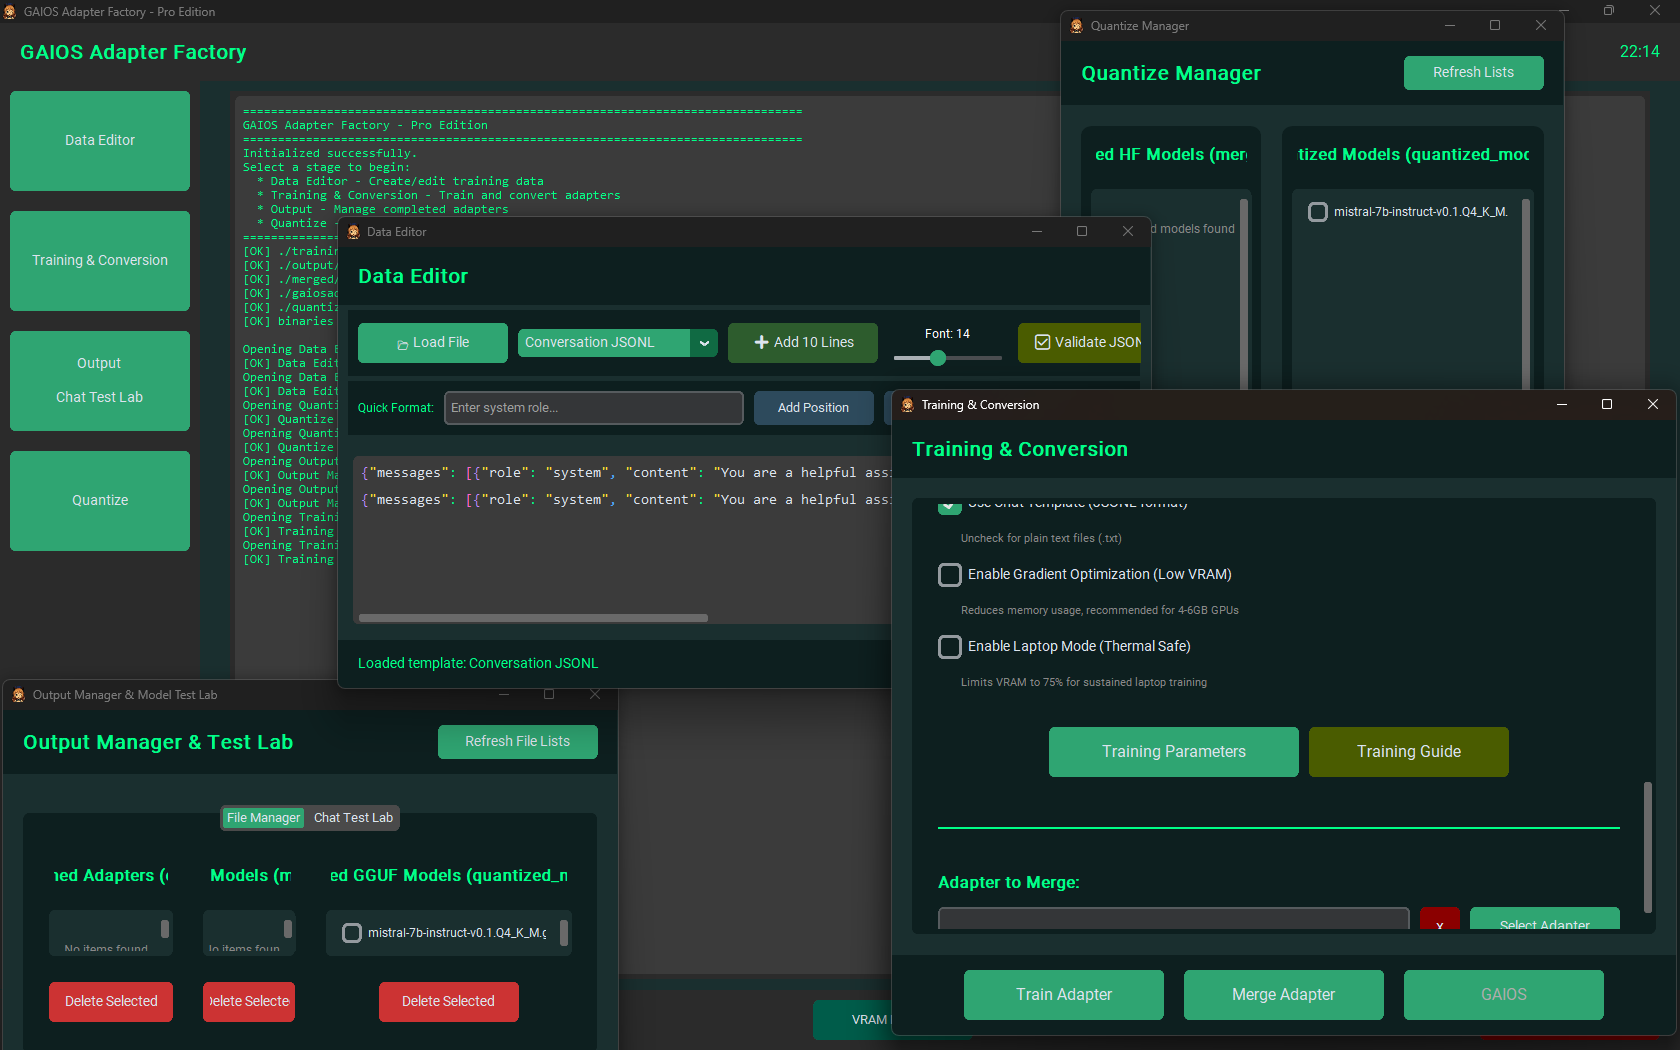Click 'Loaded template: Conversation JSONL' status text
This screenshot has width=1680, height=1050.
pos(478,664)
